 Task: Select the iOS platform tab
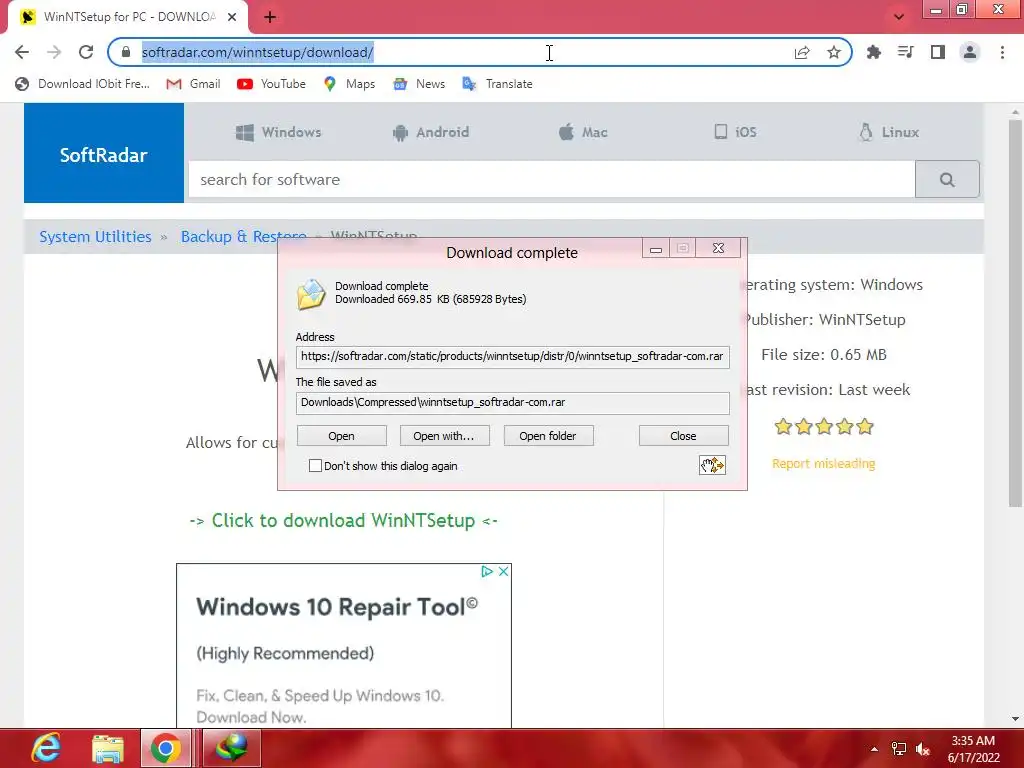point(735,132)
